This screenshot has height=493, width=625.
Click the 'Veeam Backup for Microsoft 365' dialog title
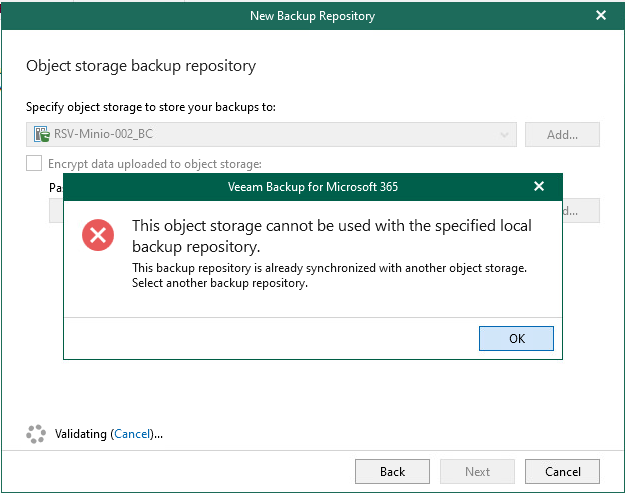(x=313, y=187)
